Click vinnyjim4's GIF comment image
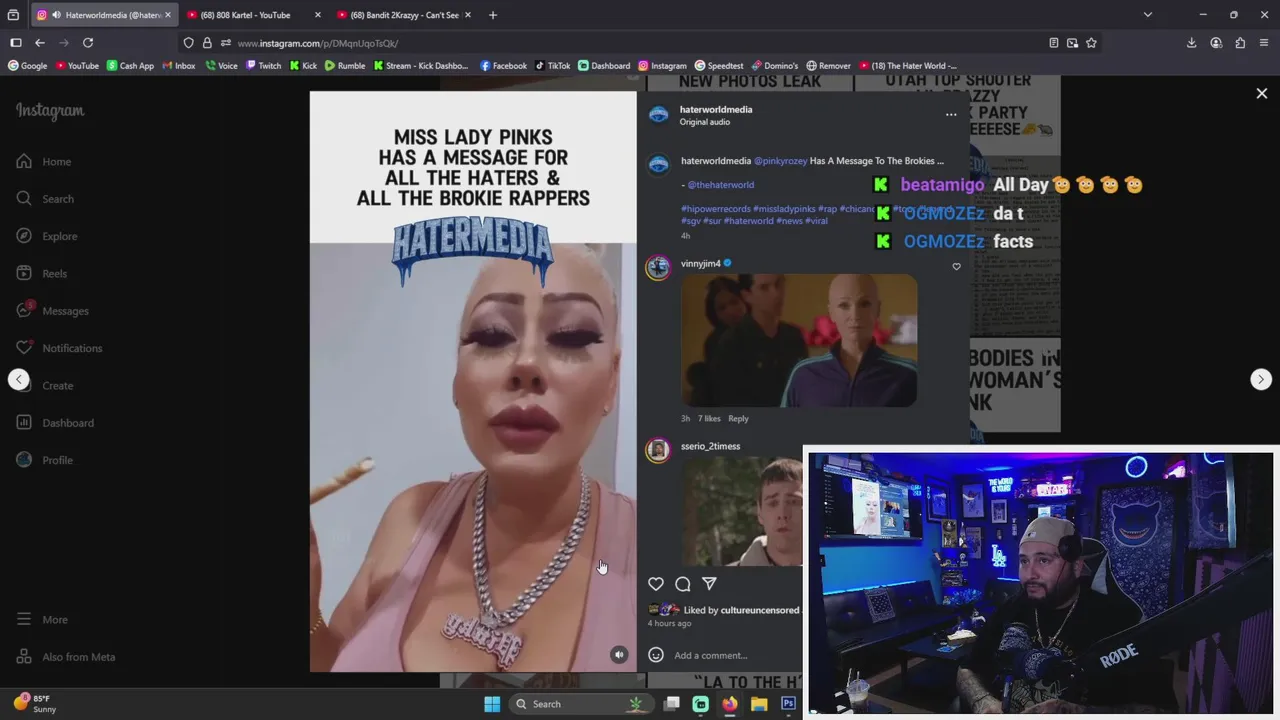Screen dimensions: 1280x720 [x=799, y=341]
